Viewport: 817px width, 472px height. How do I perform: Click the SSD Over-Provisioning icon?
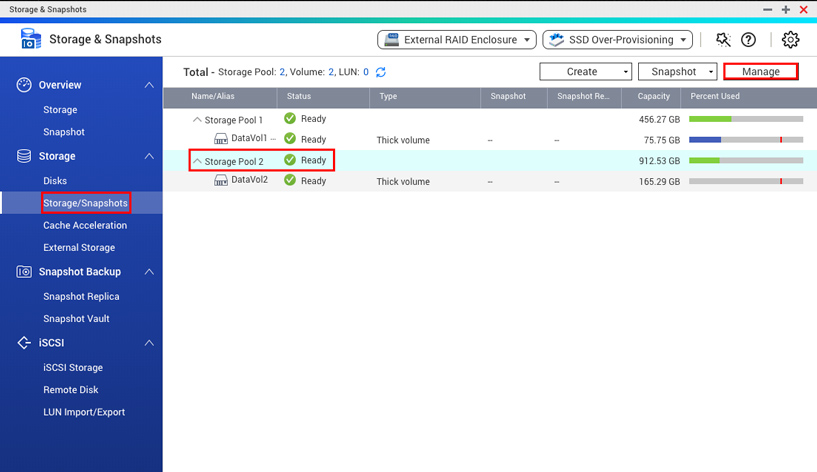click(x=556, y=40)
